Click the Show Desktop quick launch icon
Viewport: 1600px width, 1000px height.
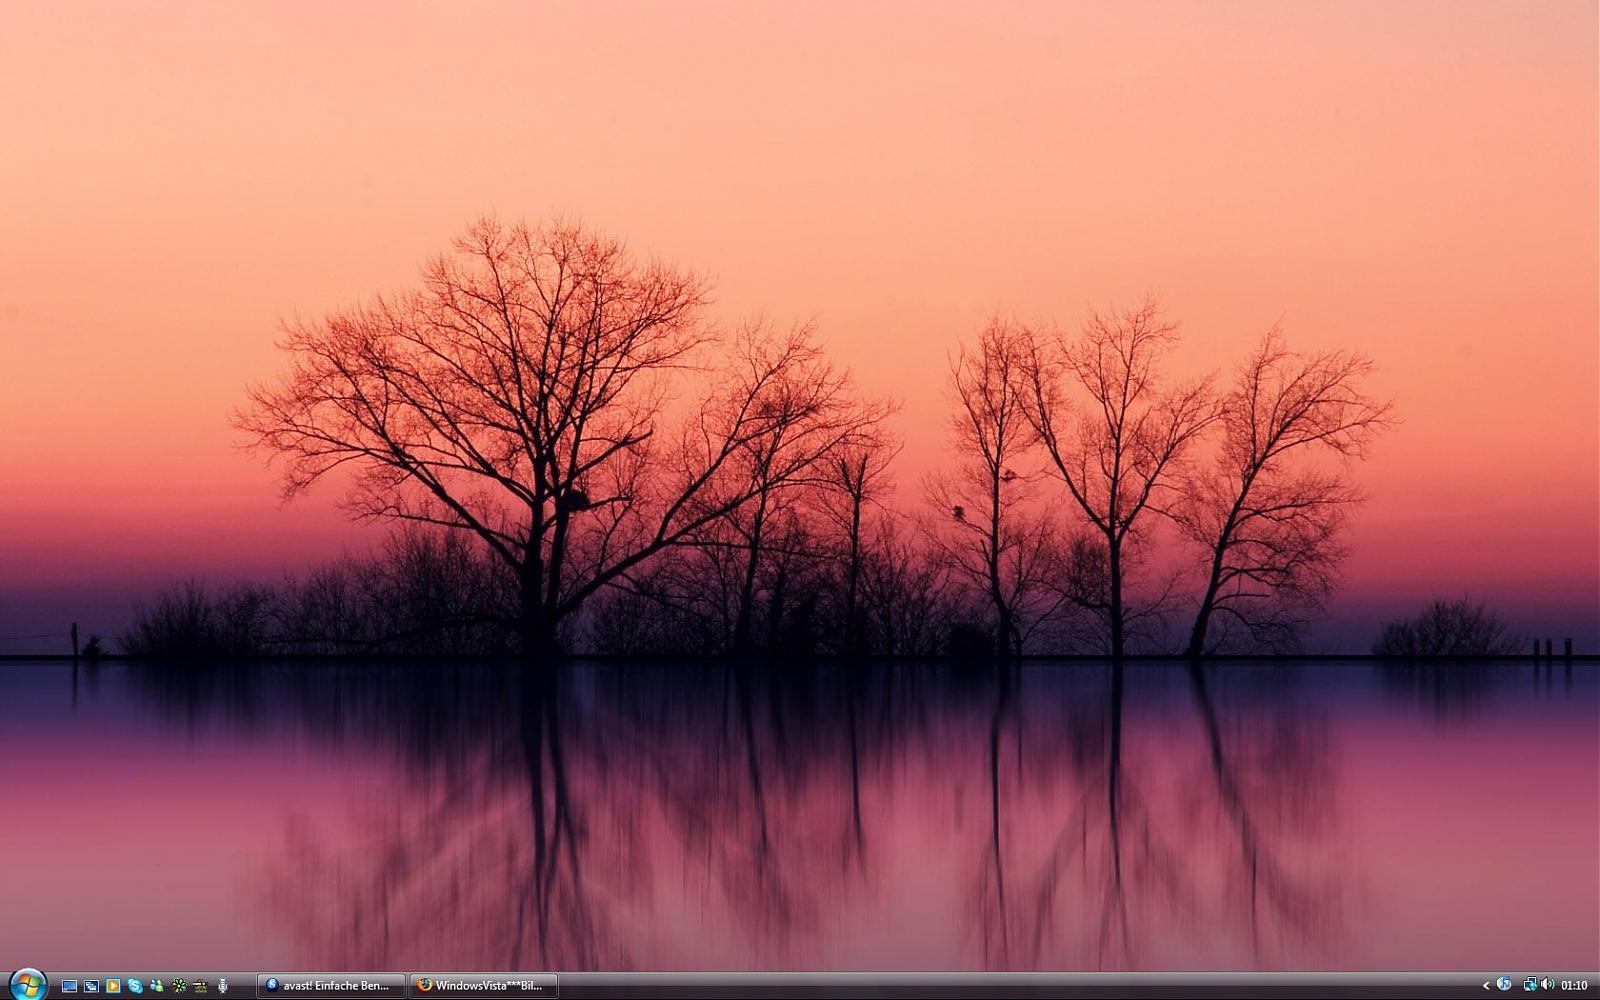click(69, 986)
